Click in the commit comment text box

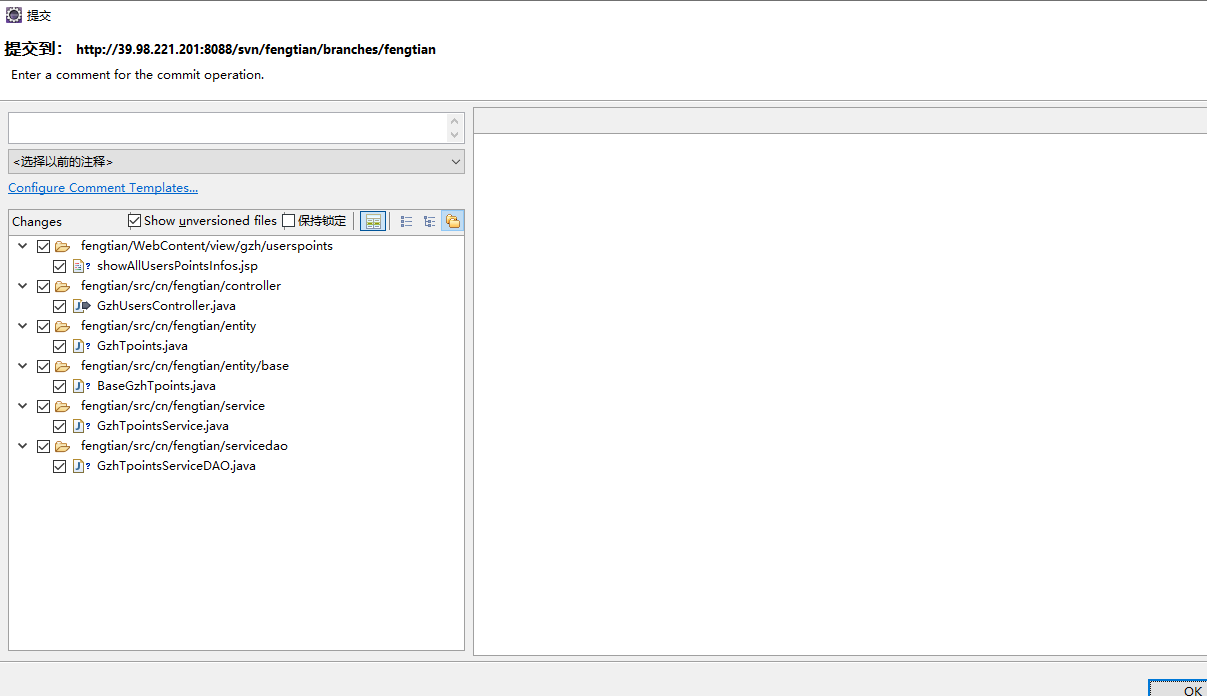click(x=226, y=128)
